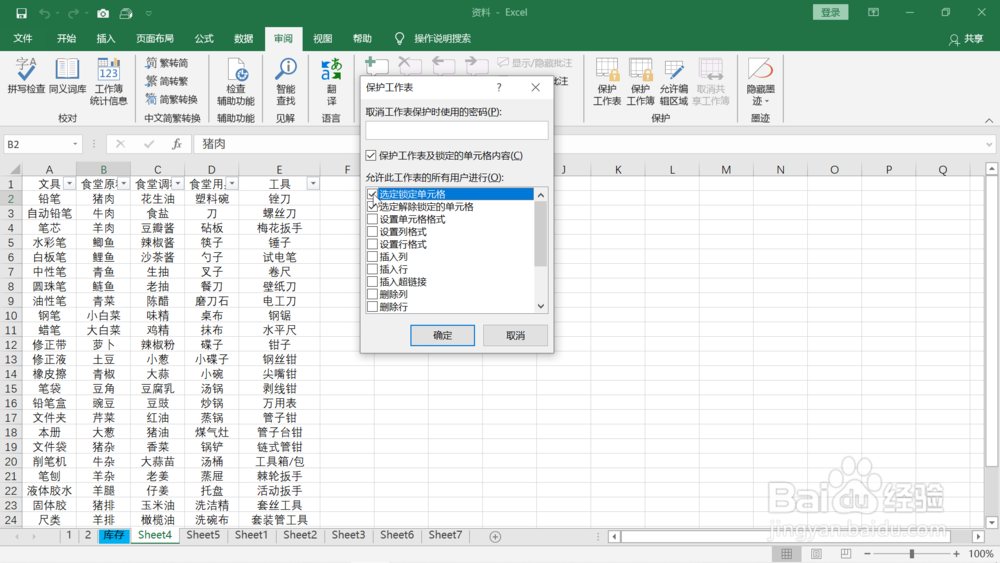Click the Share (共享) button
This screenshot has height=563, width=1000.
(966, 39)
